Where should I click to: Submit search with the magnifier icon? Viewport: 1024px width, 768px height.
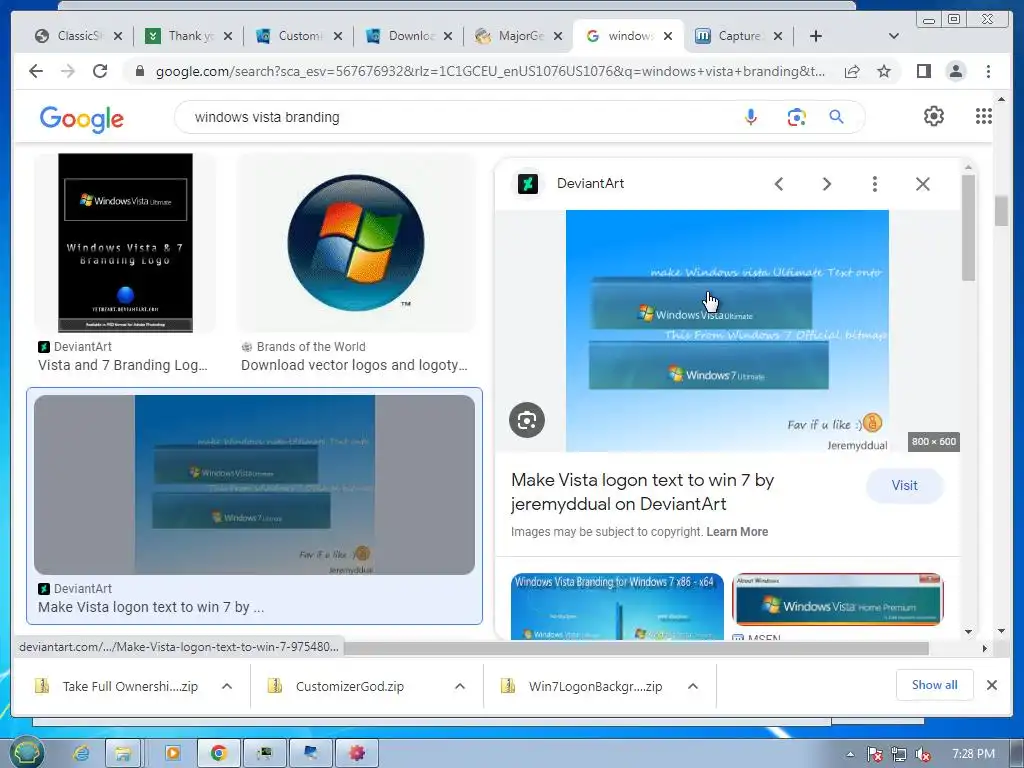tap(836, 117)
